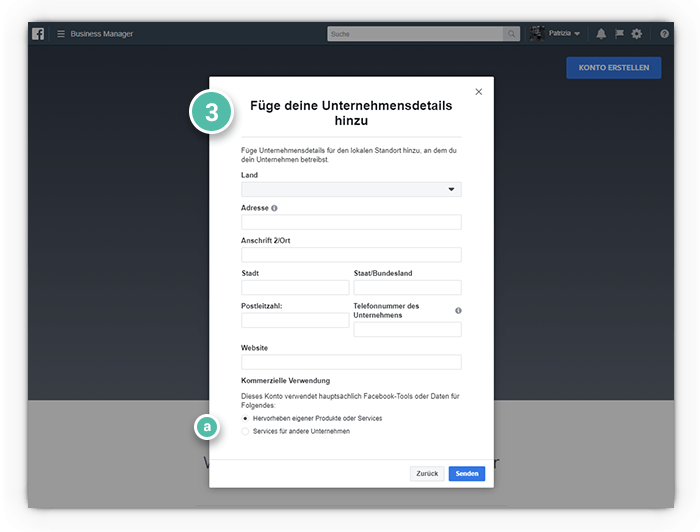700x532 pixels.
Task: Click the Konto erstellen button
Action: (x=613, y=68)
